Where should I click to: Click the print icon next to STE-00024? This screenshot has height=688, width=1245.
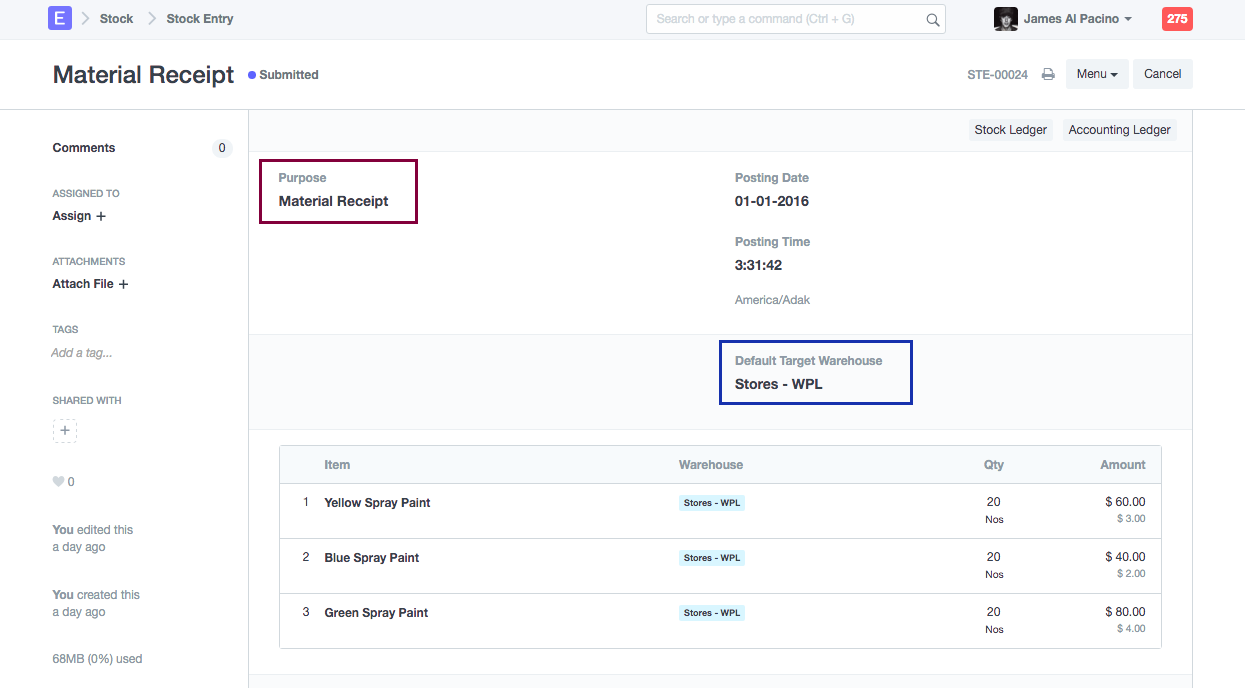click(x=1048, y=74)
